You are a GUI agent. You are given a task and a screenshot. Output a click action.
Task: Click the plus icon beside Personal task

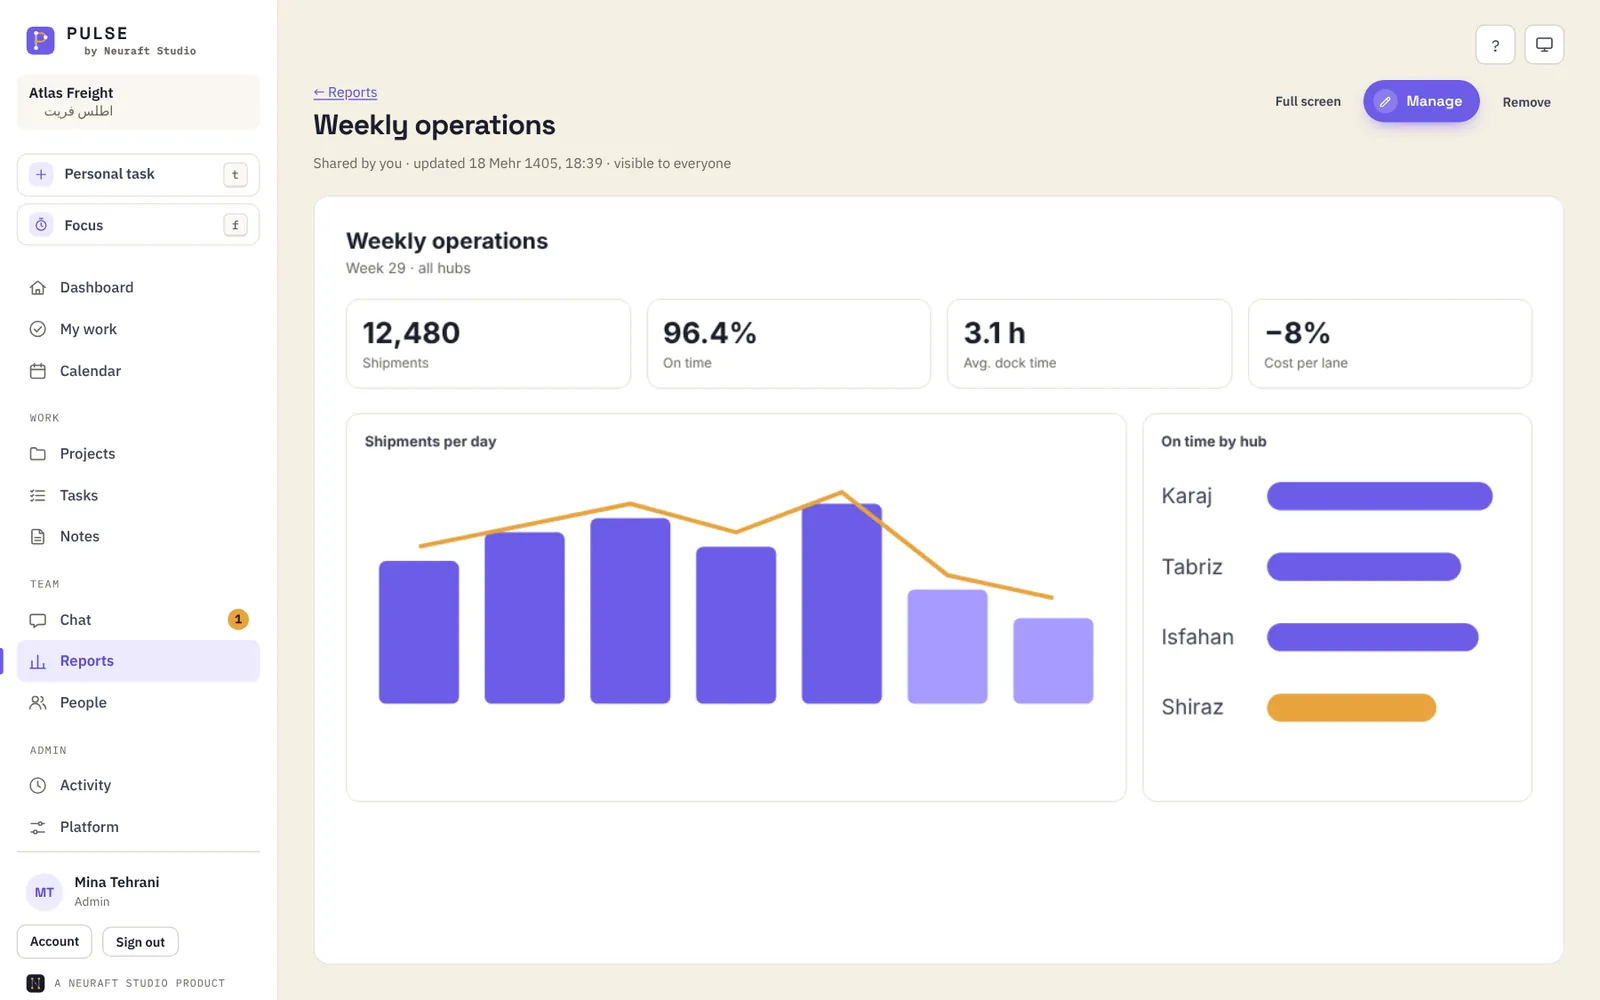point(41,174)
